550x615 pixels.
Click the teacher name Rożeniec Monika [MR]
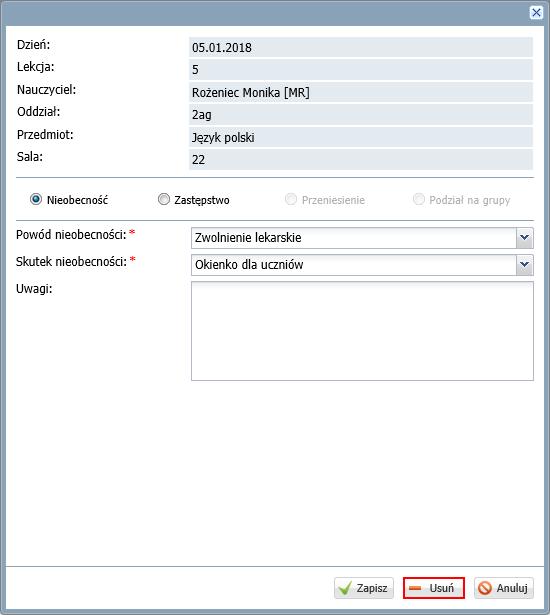tap(251, 93)
